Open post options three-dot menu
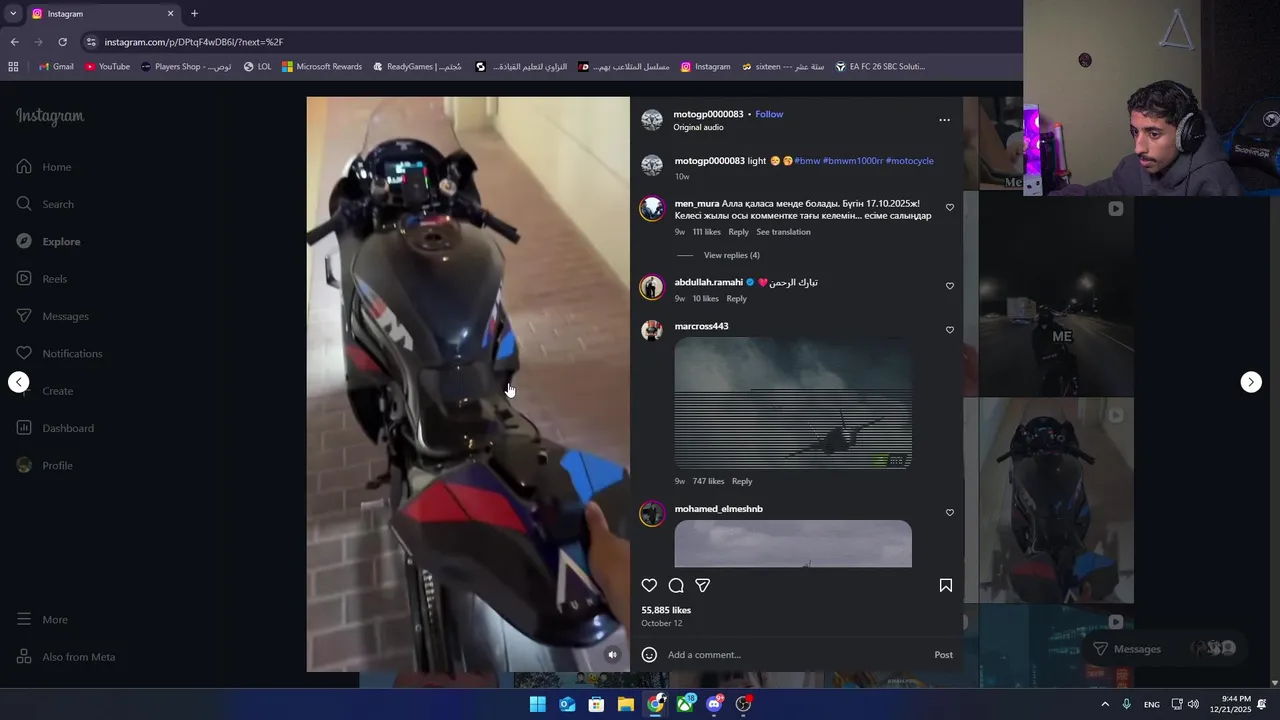Image resolution: width=1280 pixels, height=720 pixels. 944,120
